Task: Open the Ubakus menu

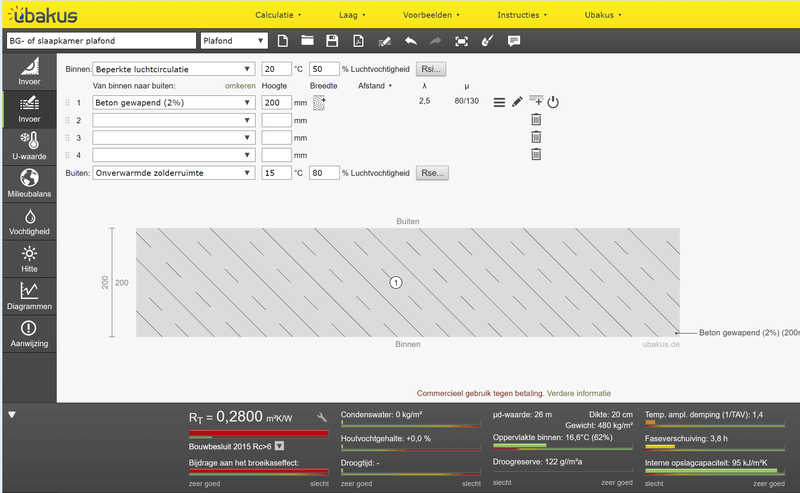Action: tap(603, 15)
